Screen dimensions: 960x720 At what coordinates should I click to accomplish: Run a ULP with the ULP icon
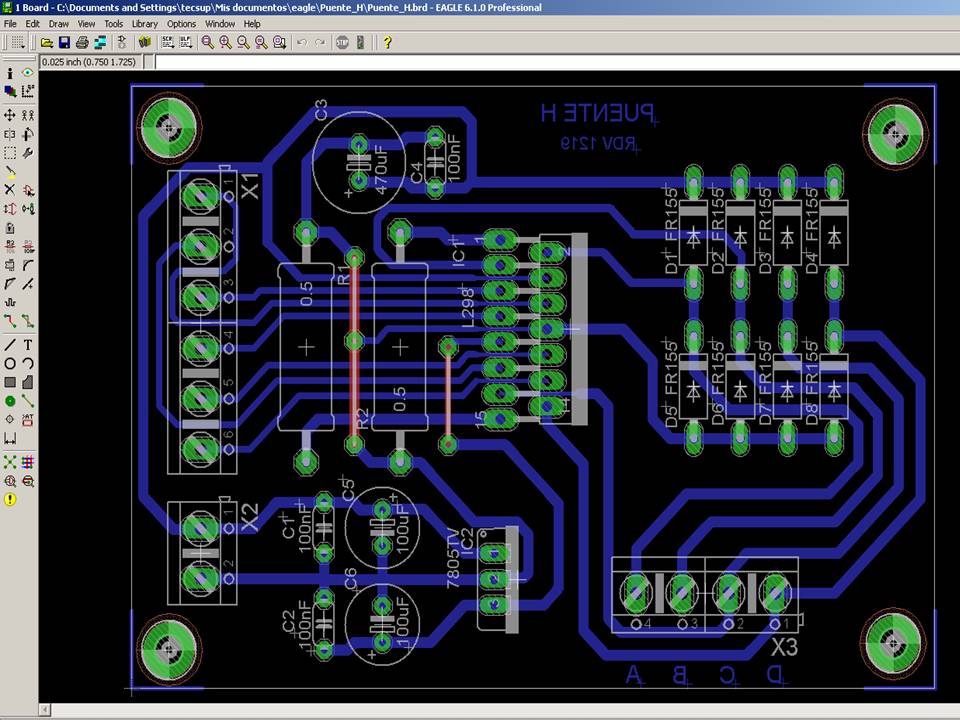pyautogui.click(x=186, y=42)
